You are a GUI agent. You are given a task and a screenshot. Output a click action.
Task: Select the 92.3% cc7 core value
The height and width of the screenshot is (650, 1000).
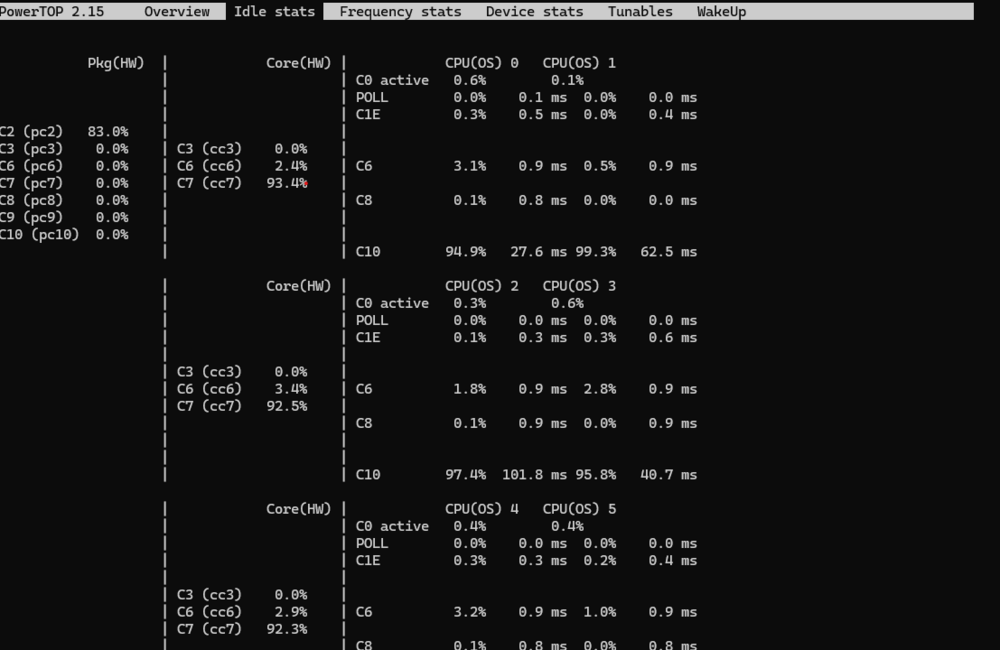pyautogui.click(x=286, y=629)
